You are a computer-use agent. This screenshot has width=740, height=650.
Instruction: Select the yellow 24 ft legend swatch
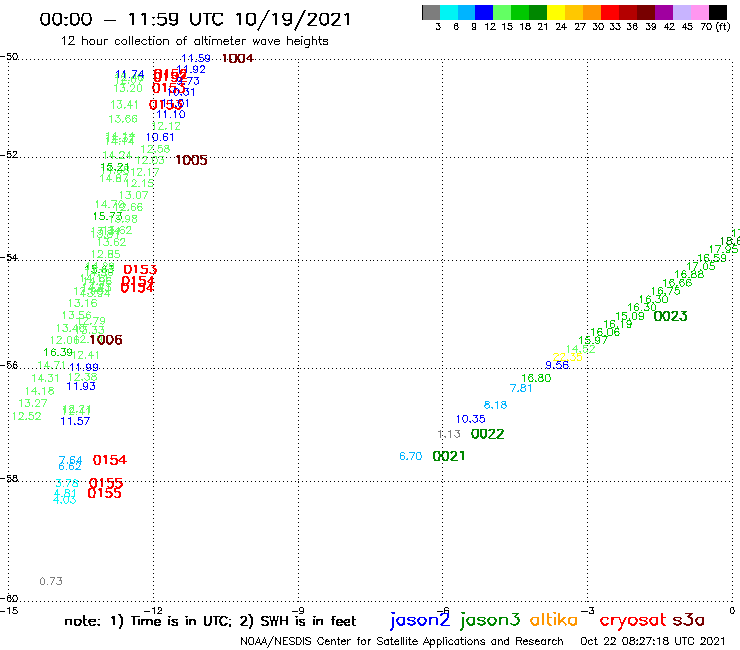click(x=556, y=12)
